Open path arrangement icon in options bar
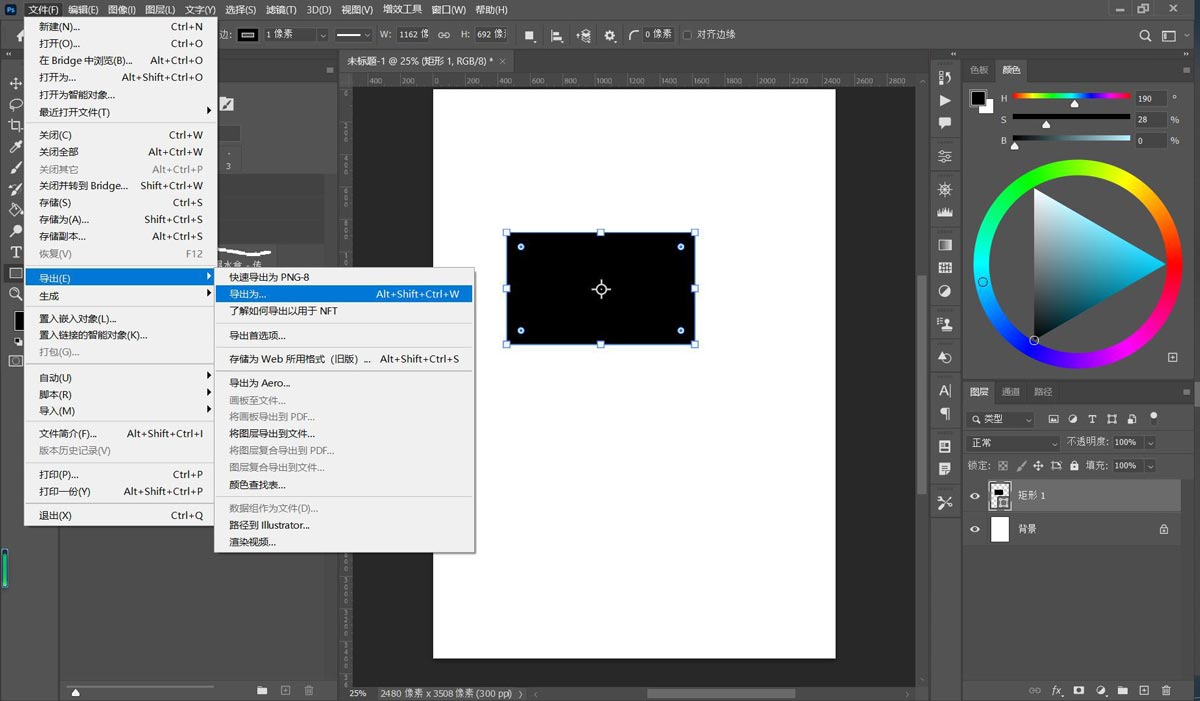Viewport: 1200px width, 701px height. pyautogui.click(x=584, y=35)
